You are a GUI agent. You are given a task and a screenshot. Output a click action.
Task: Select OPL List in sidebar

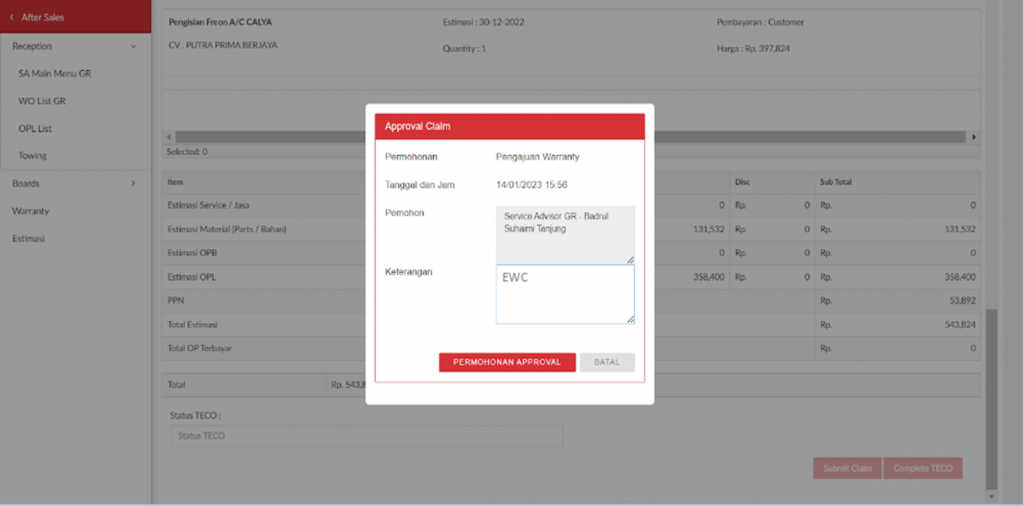(35, 129)
